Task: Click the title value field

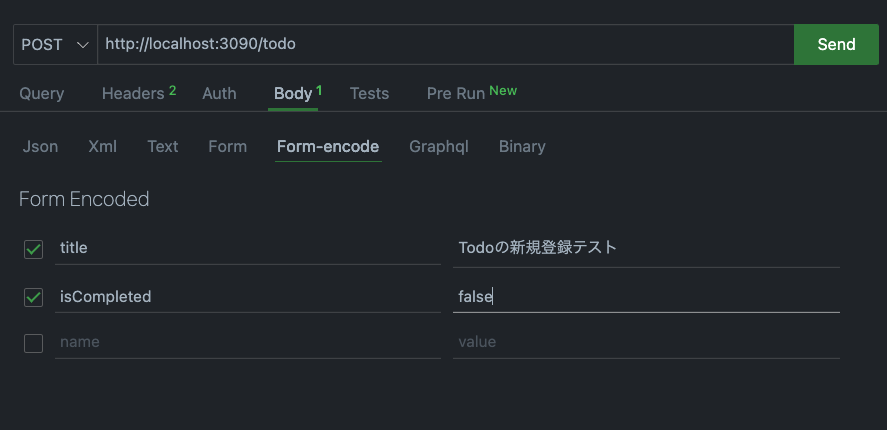Action: pos(646,249)
